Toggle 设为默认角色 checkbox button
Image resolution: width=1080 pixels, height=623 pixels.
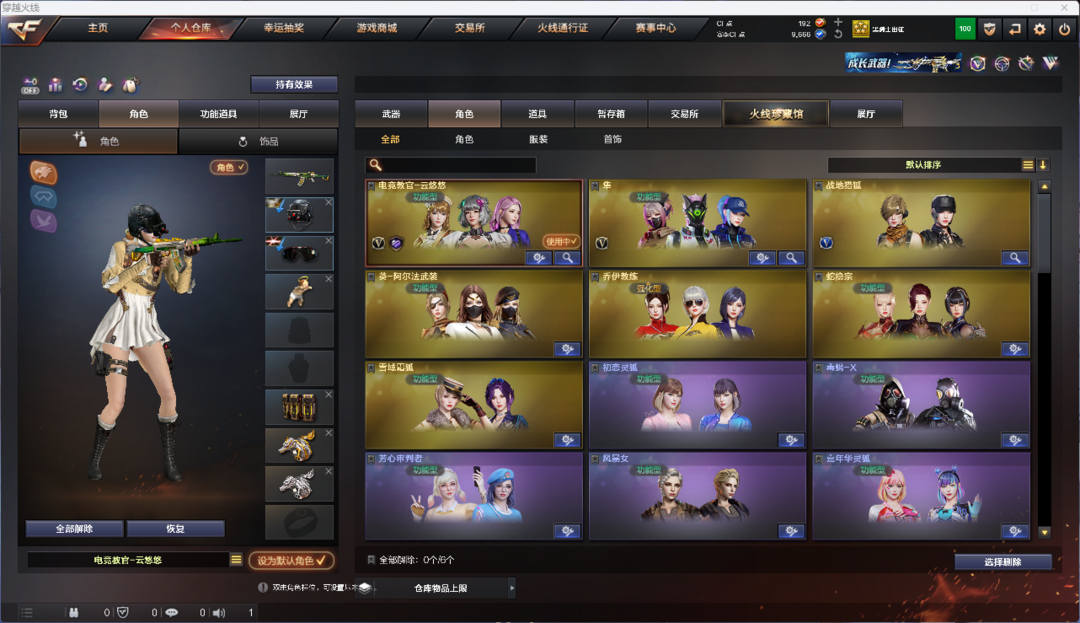click(291, 561)
